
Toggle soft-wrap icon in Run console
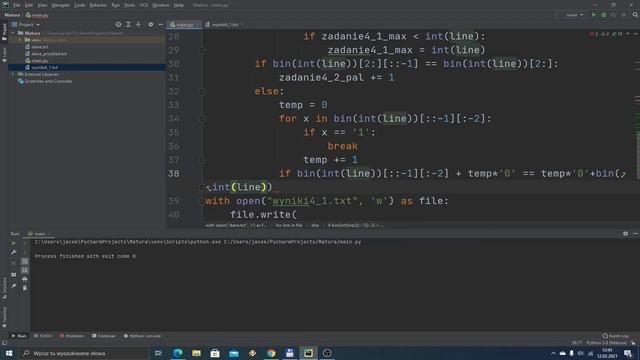pyautogui.click(x=25, y=261)
